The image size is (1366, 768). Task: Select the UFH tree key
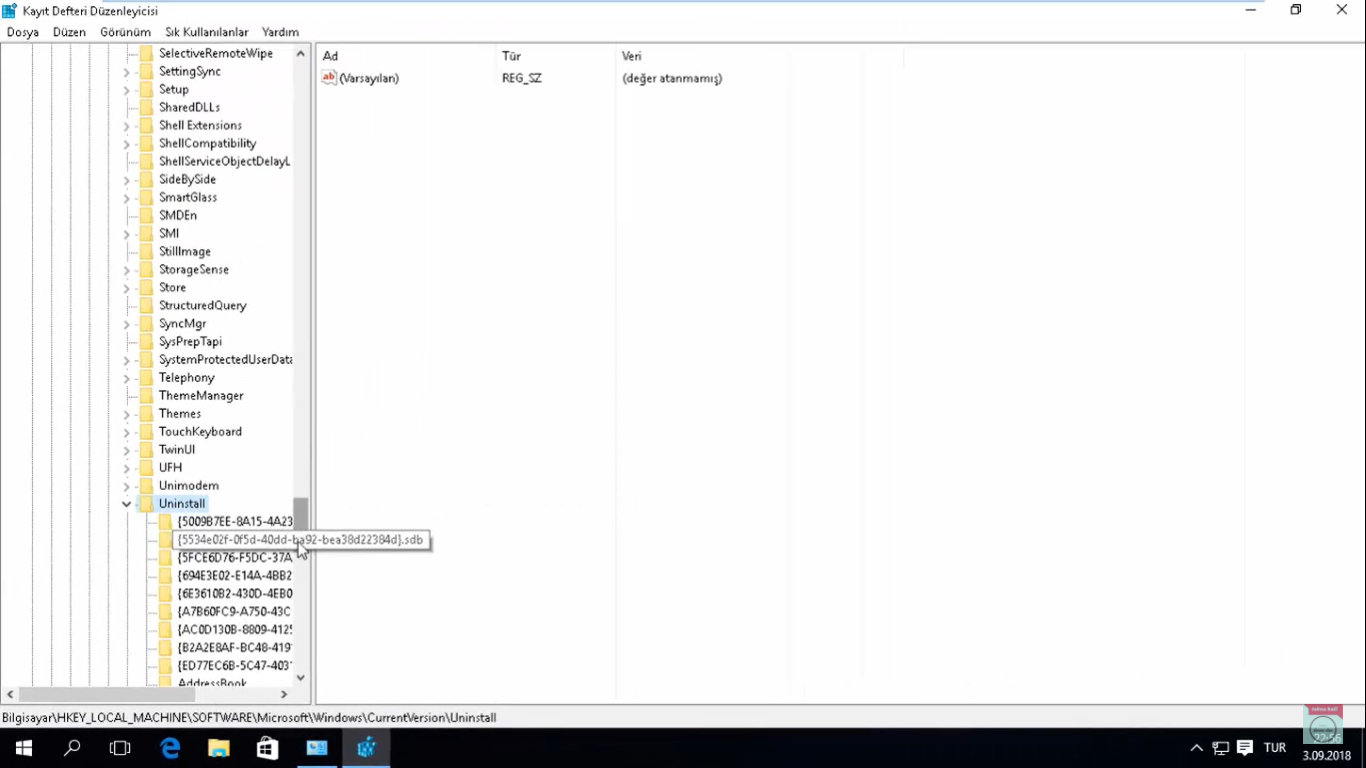click(x=170, y=467)
